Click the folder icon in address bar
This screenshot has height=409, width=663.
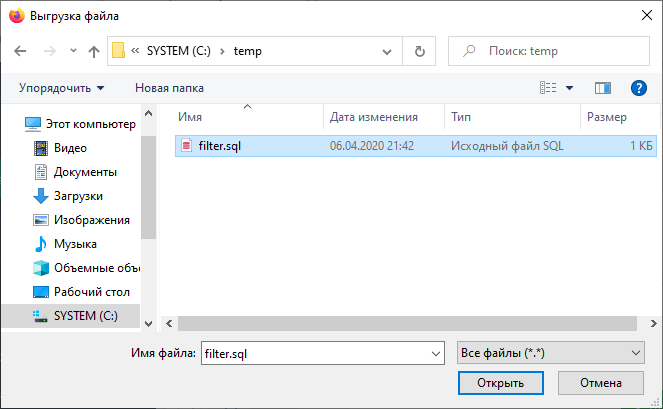coord(118,51)
